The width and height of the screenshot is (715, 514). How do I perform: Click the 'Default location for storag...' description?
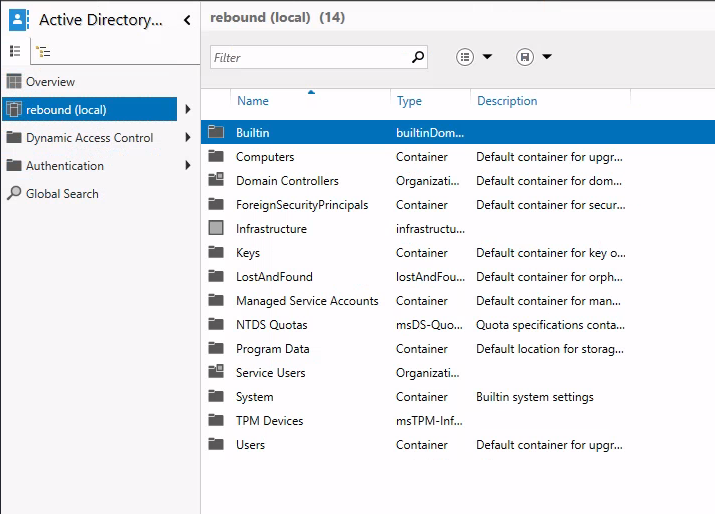(x=550, y=349)
